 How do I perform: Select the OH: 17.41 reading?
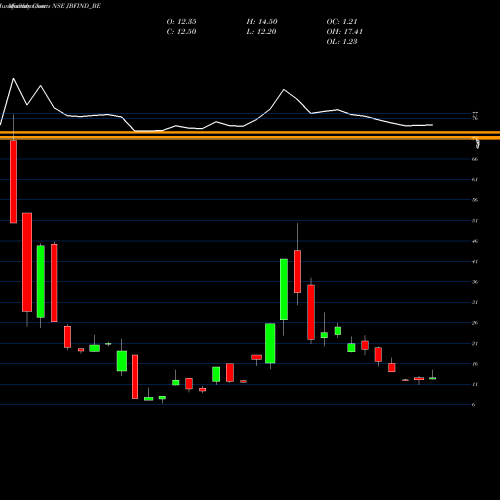(345, 32)
